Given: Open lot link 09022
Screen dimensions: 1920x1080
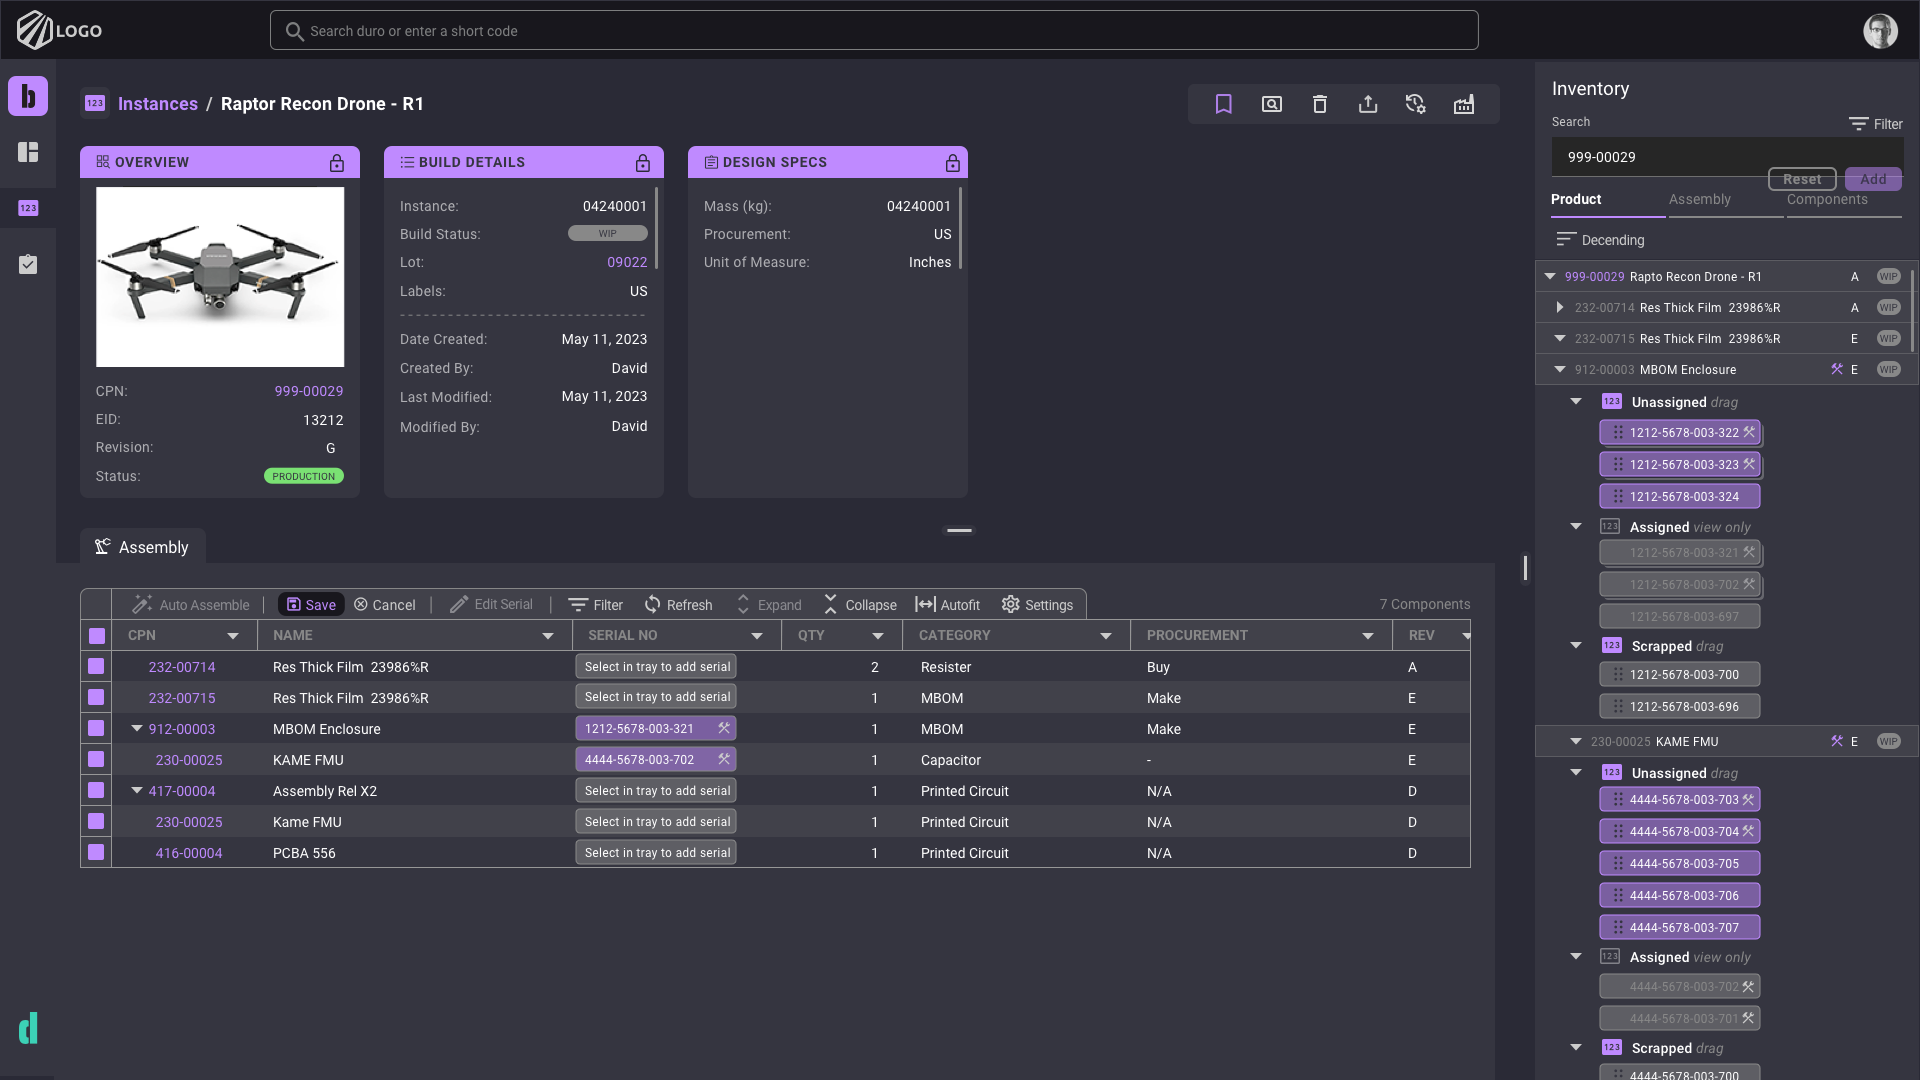Looking at the screenshot, I should (627, 262).
